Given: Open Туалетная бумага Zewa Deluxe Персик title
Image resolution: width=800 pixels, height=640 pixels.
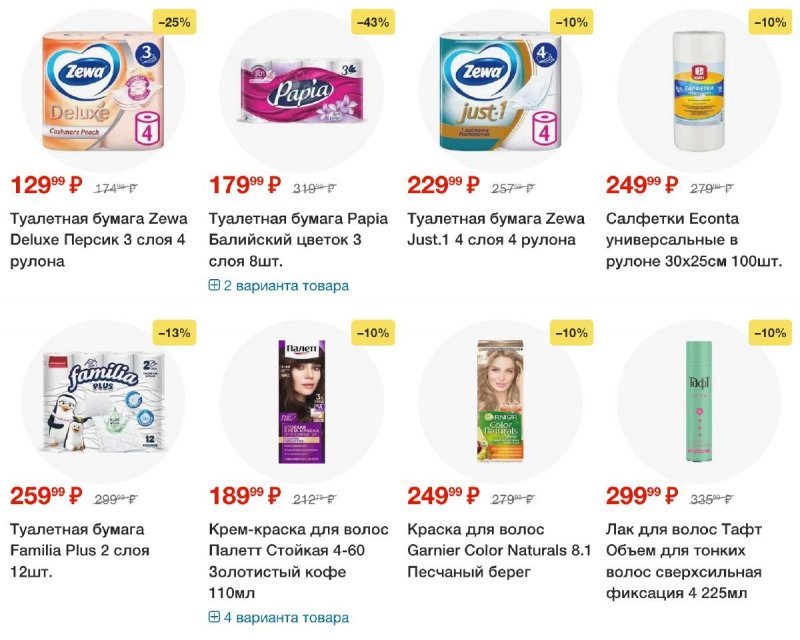Looking at the screenshot, I should (99, 240).
